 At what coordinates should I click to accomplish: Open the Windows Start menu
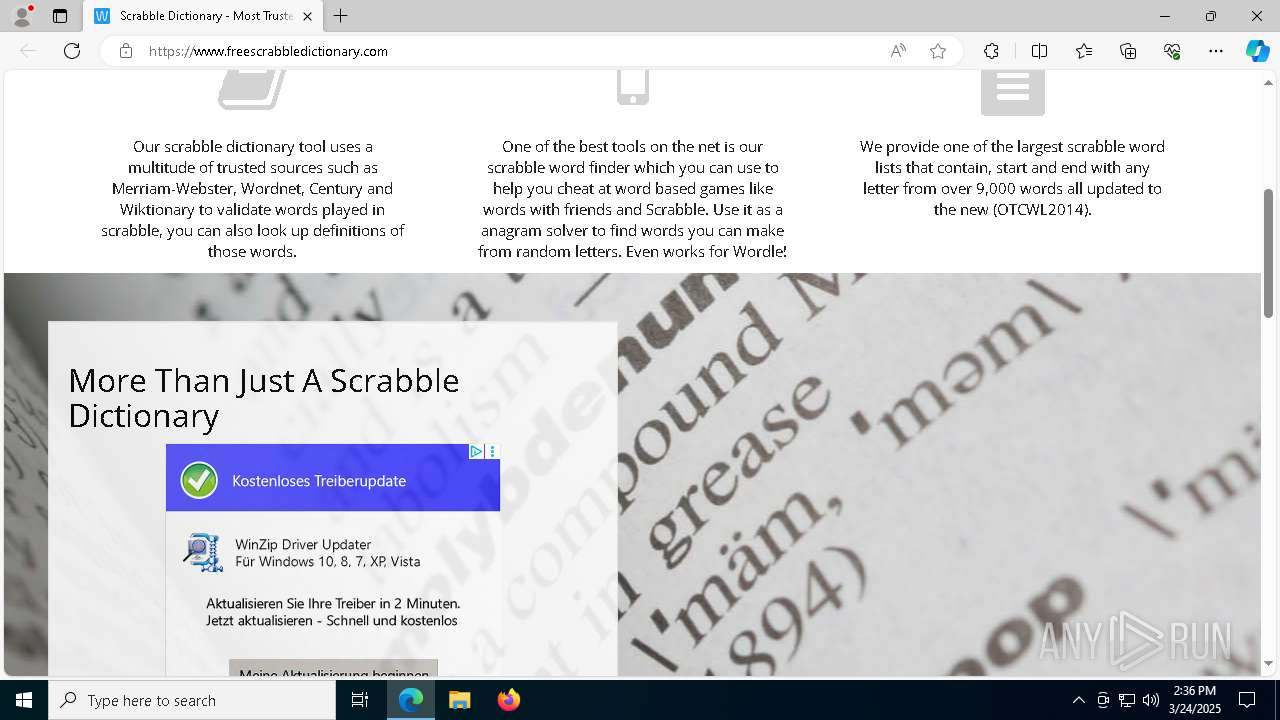pyautogui.click(x=24, y=700)
